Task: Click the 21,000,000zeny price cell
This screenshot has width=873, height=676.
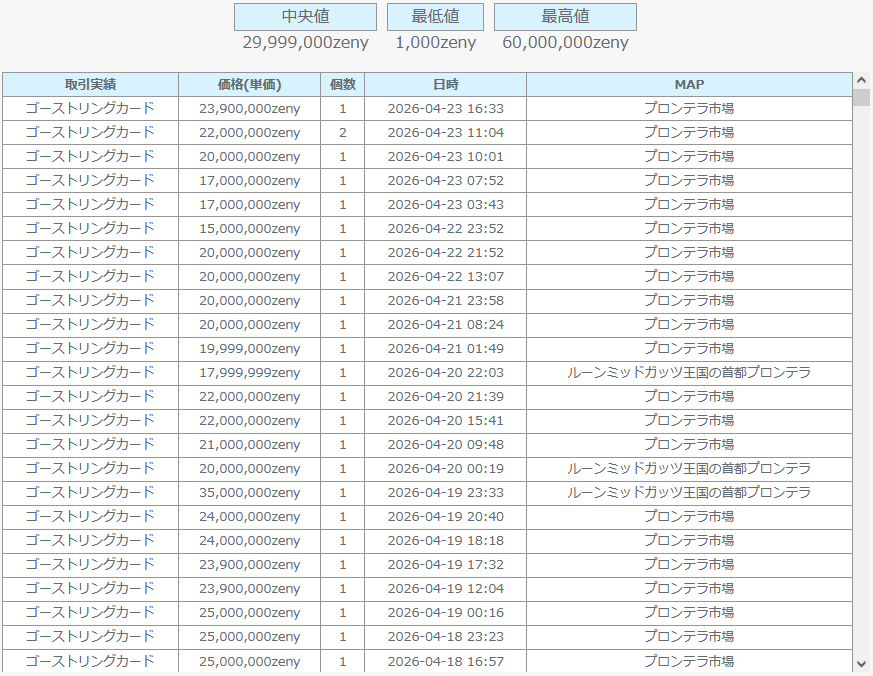Action: click(x=249, y=445)
